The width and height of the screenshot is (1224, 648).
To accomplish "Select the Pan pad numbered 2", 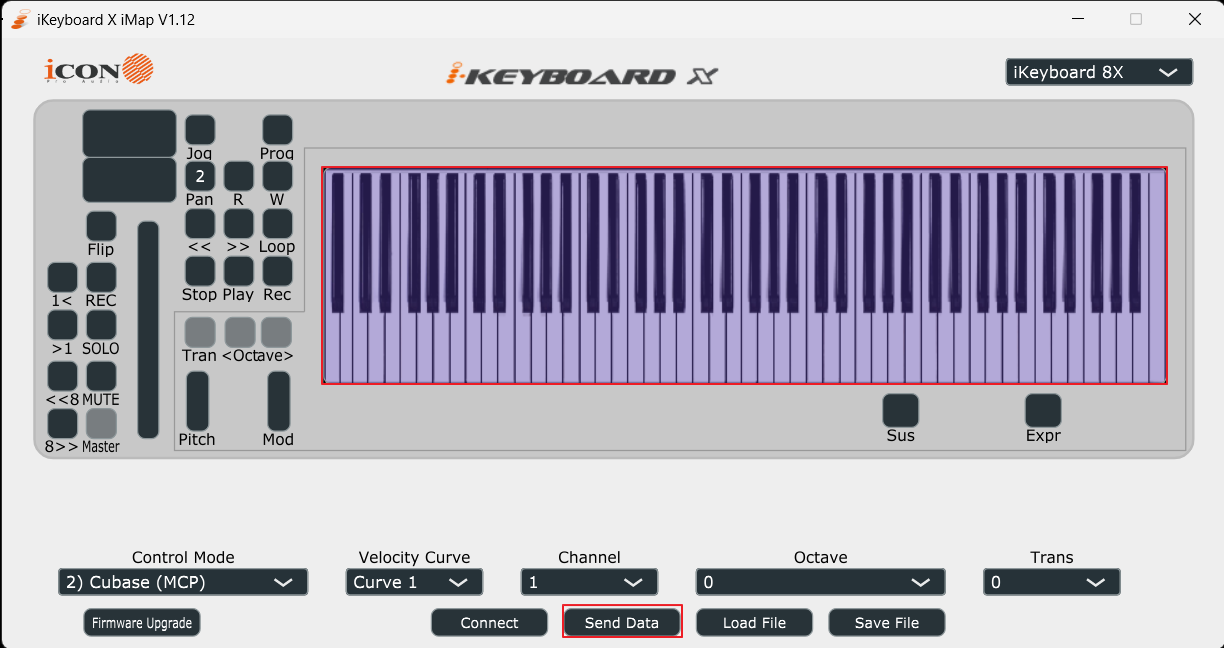I will [x=200, y=176].
